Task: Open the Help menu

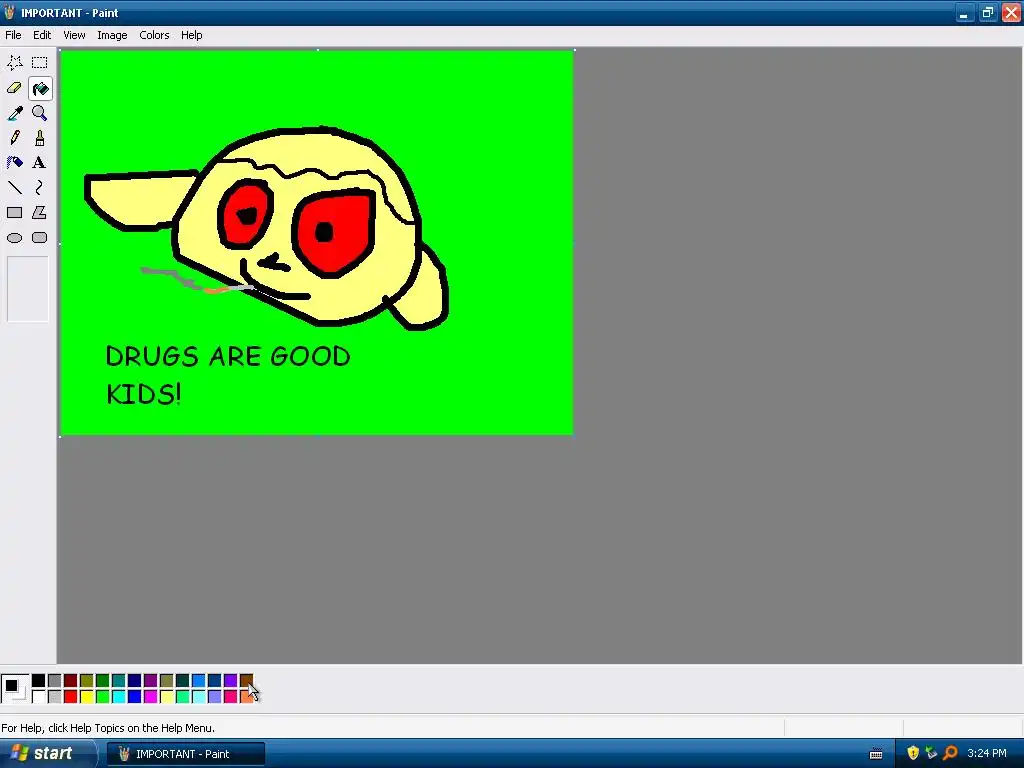Action: point(191,35)
